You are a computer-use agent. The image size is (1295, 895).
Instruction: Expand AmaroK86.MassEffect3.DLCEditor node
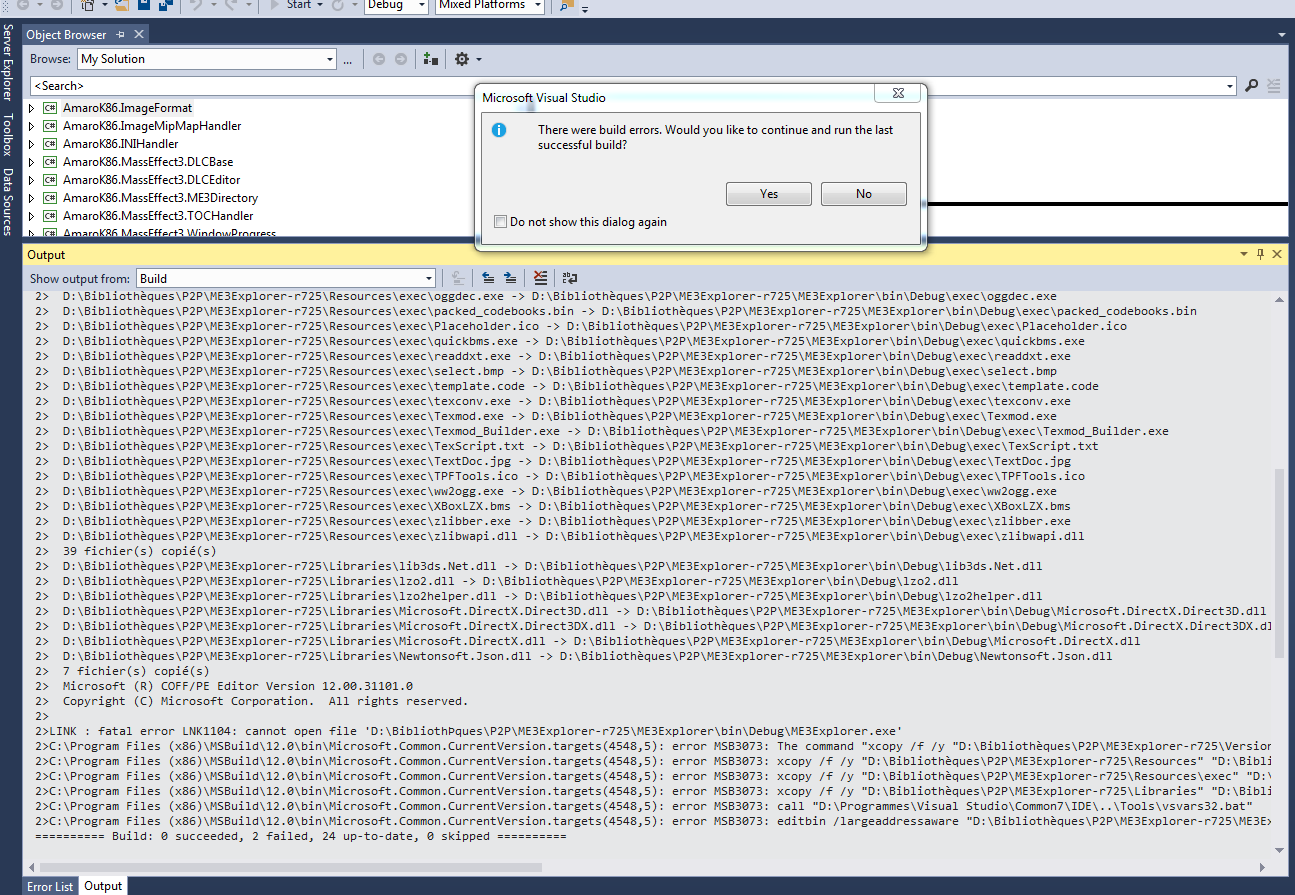point(31,180)
